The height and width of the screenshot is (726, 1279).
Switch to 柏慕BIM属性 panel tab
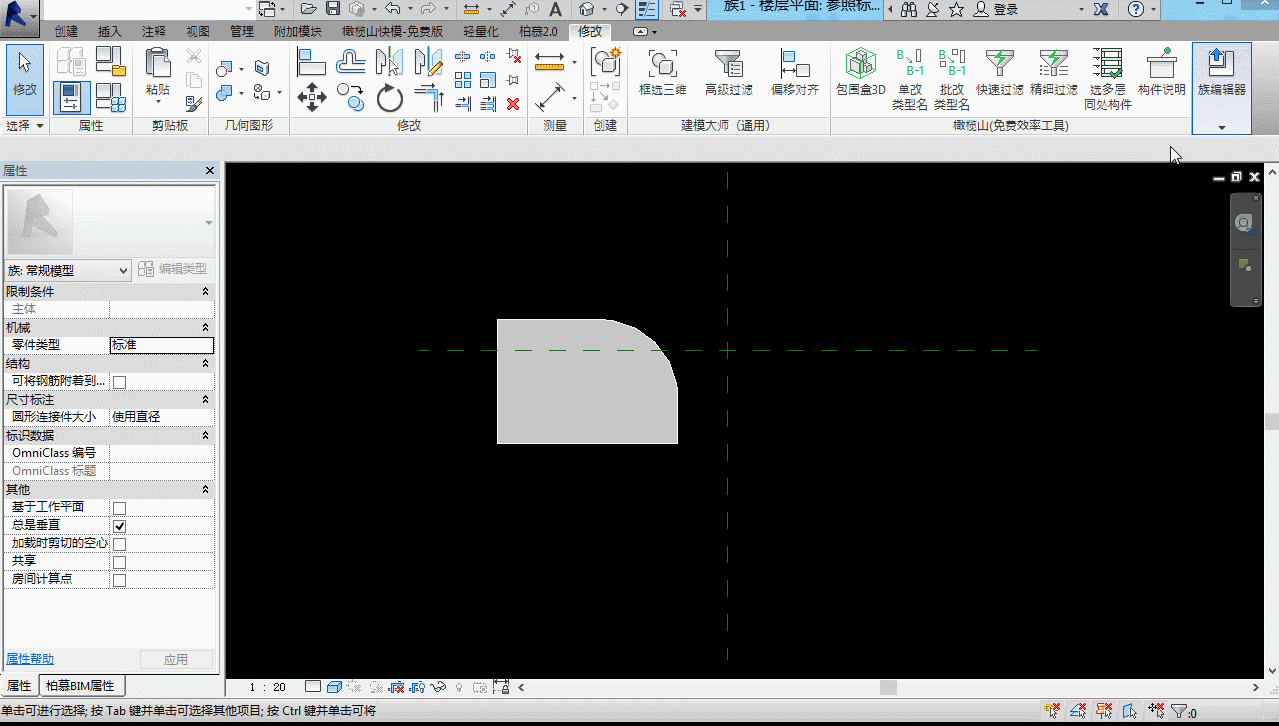coord(81,686)
